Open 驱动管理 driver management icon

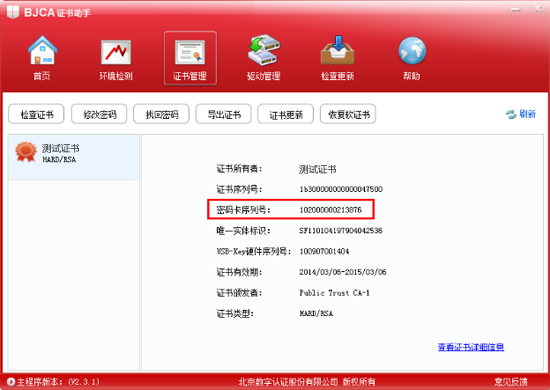tap(264, 49)
